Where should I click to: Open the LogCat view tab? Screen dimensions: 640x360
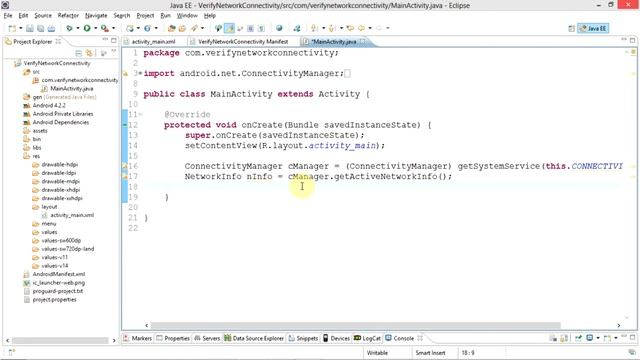click(367, 338)
